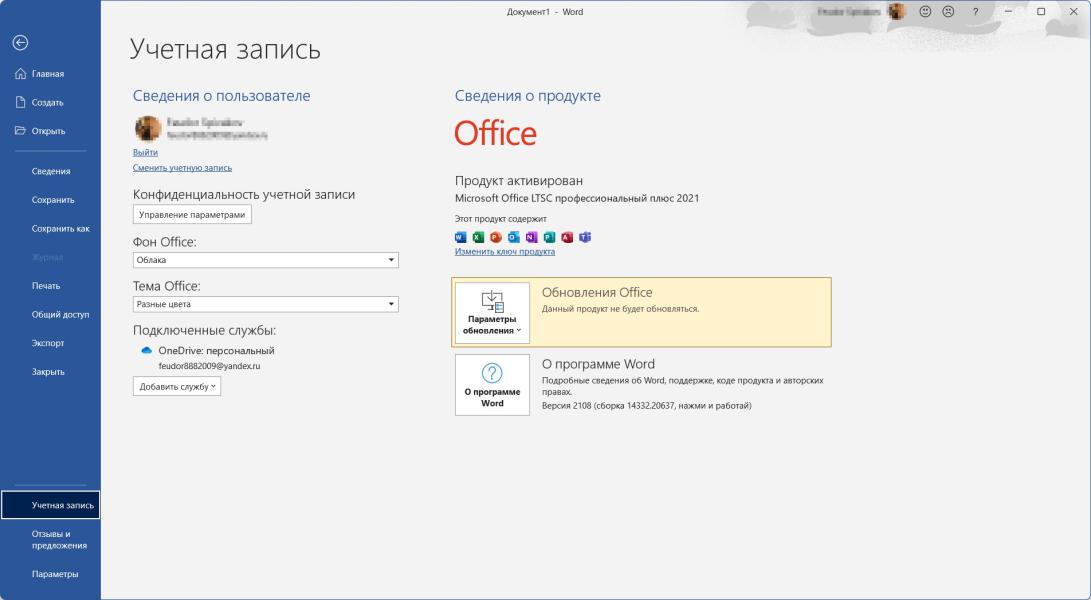Screen dimensions: 1091x600
Task: Click the О программе Word button
Action: (x=492, y=385)
